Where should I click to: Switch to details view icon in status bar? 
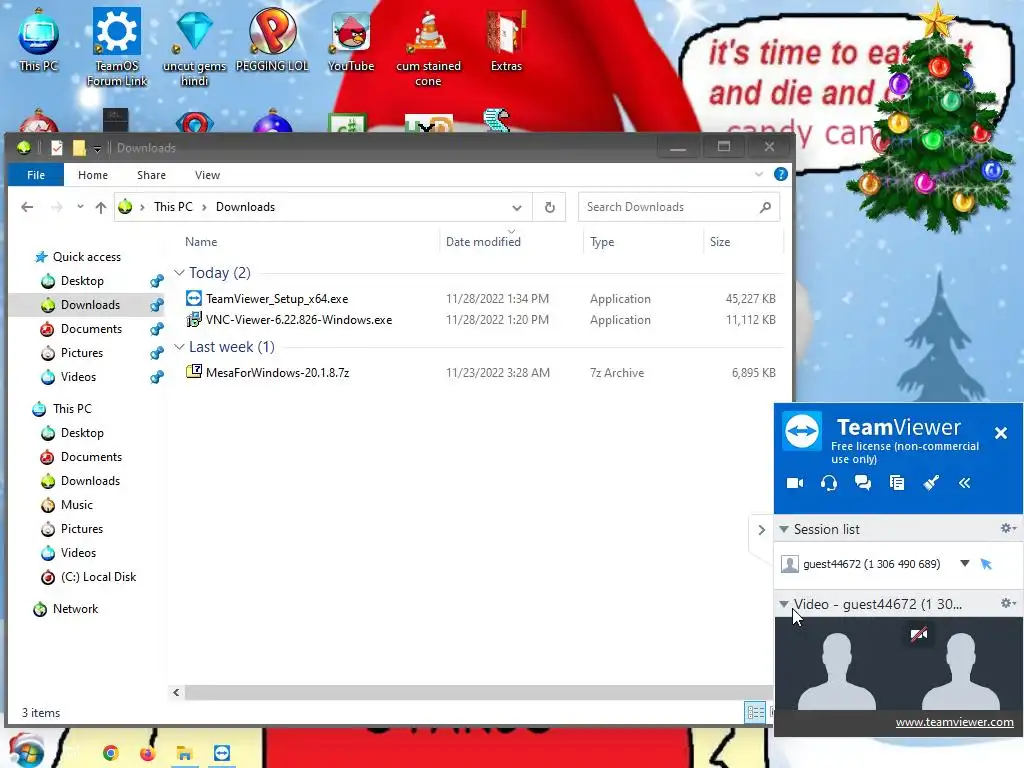(755, 712)
